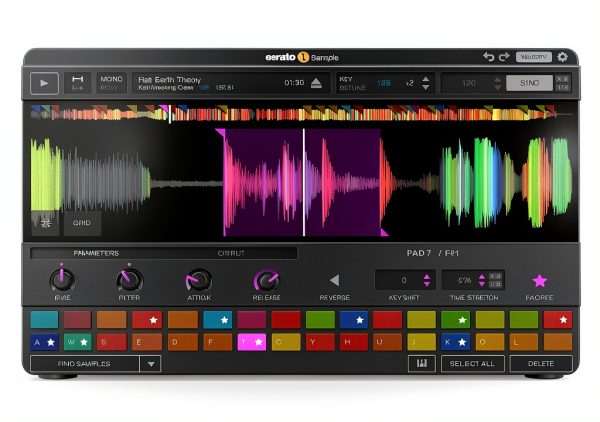Click the Time Stretch down arrow
Image resolution: width=600 pixels, height=422 pixels.
tap(482, 284)
